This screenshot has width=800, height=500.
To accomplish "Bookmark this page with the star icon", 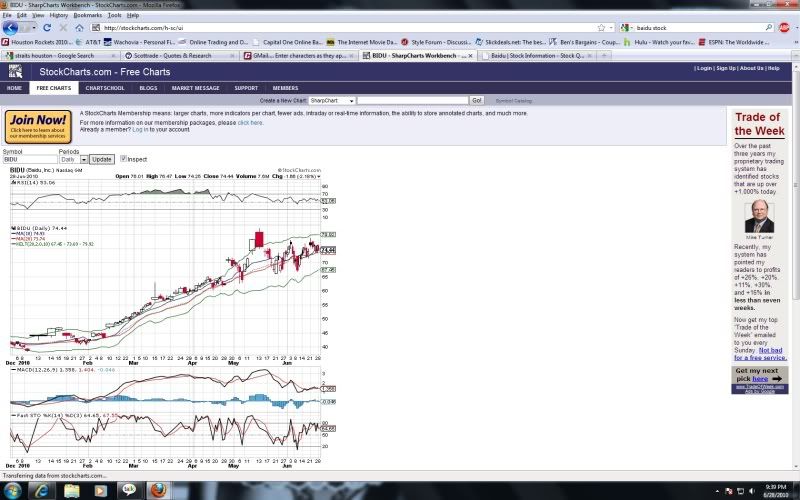I will (x=601, y=28).
